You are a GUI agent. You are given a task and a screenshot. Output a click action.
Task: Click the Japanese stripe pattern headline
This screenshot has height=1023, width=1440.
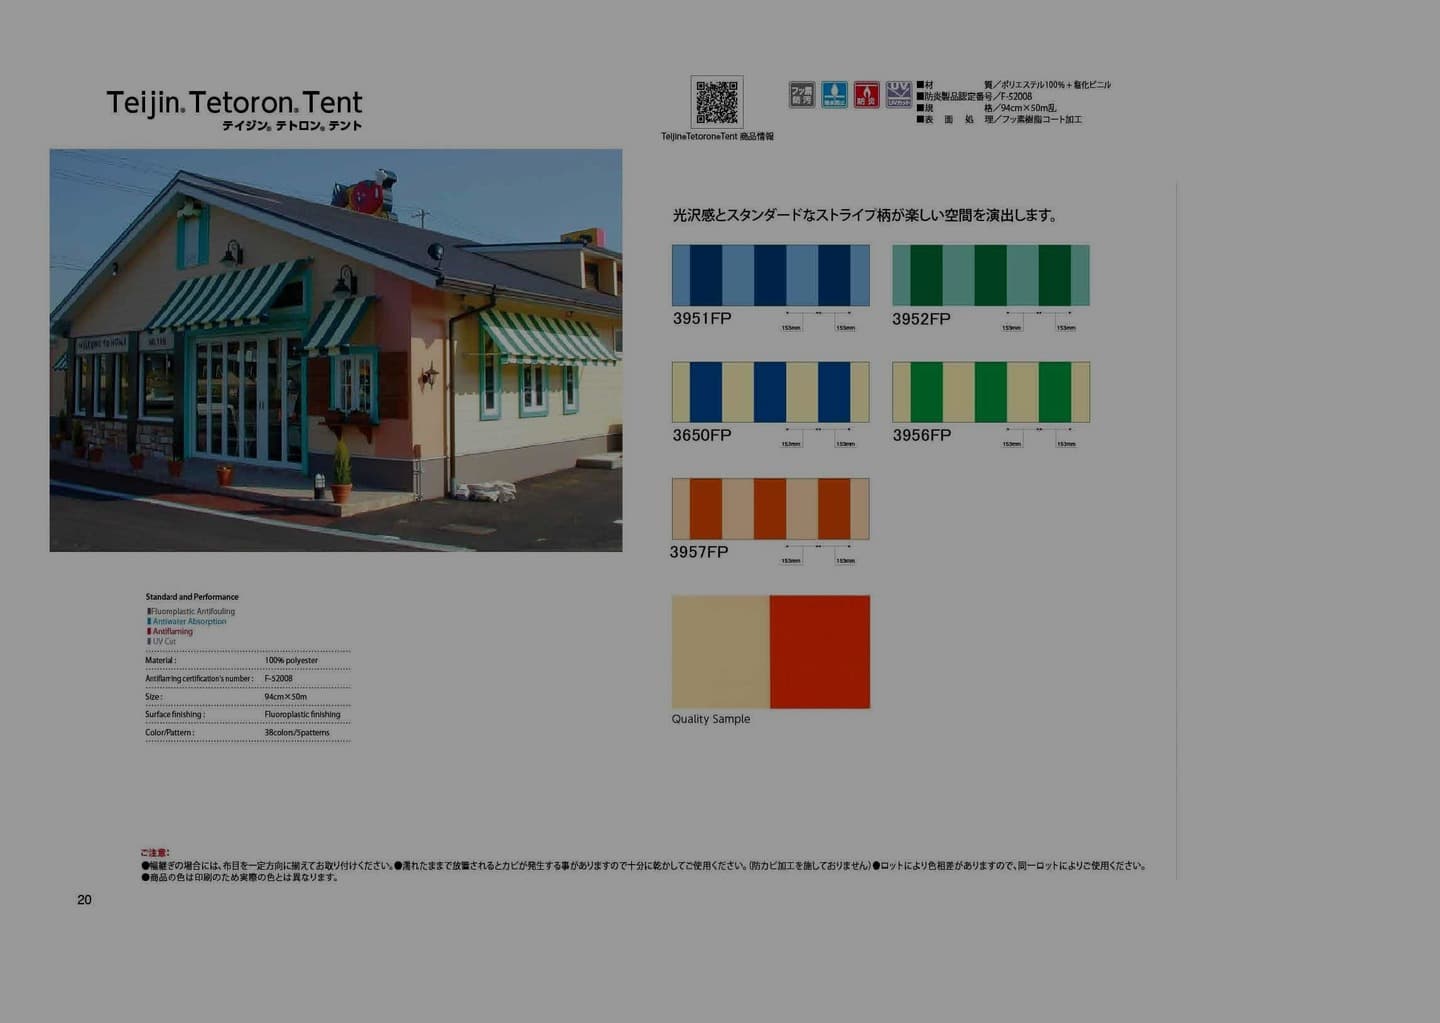(x=866, y=215)
